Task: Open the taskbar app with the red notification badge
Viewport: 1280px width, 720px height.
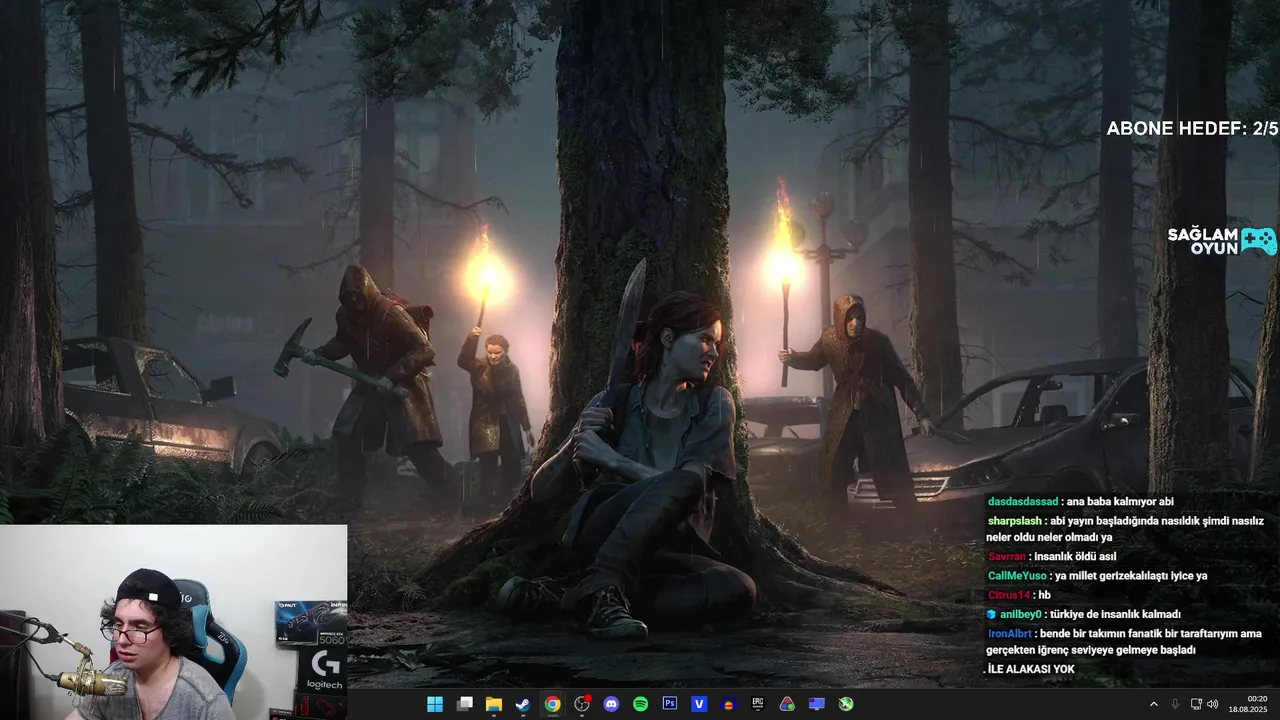Action: 582,704
